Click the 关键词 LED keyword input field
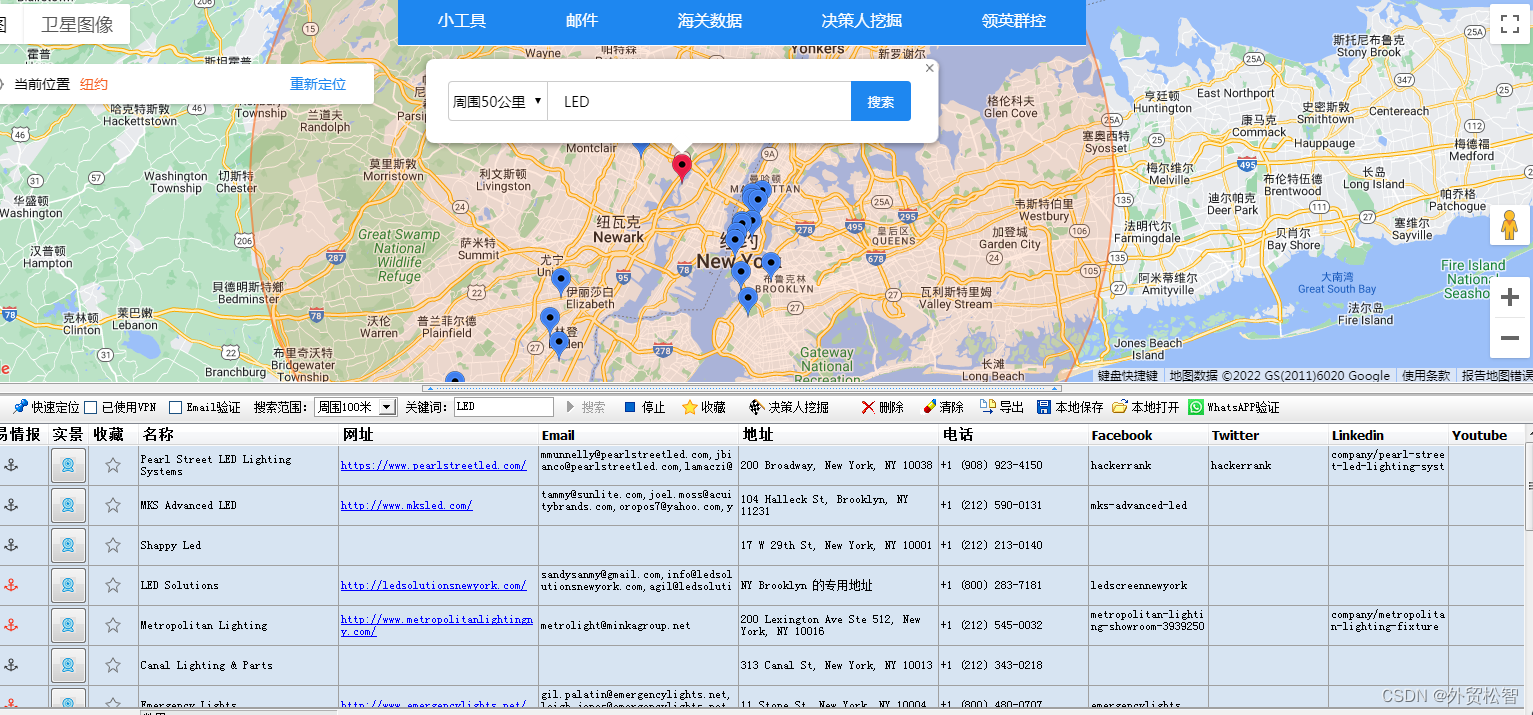 [x=504, y=407]
